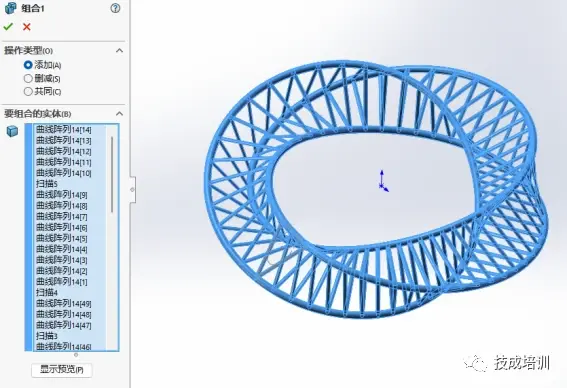Viewport: 567px width, 388px height.
Task: Select 曲线阵列14[49] in bodies list
Action: point(64,303)
